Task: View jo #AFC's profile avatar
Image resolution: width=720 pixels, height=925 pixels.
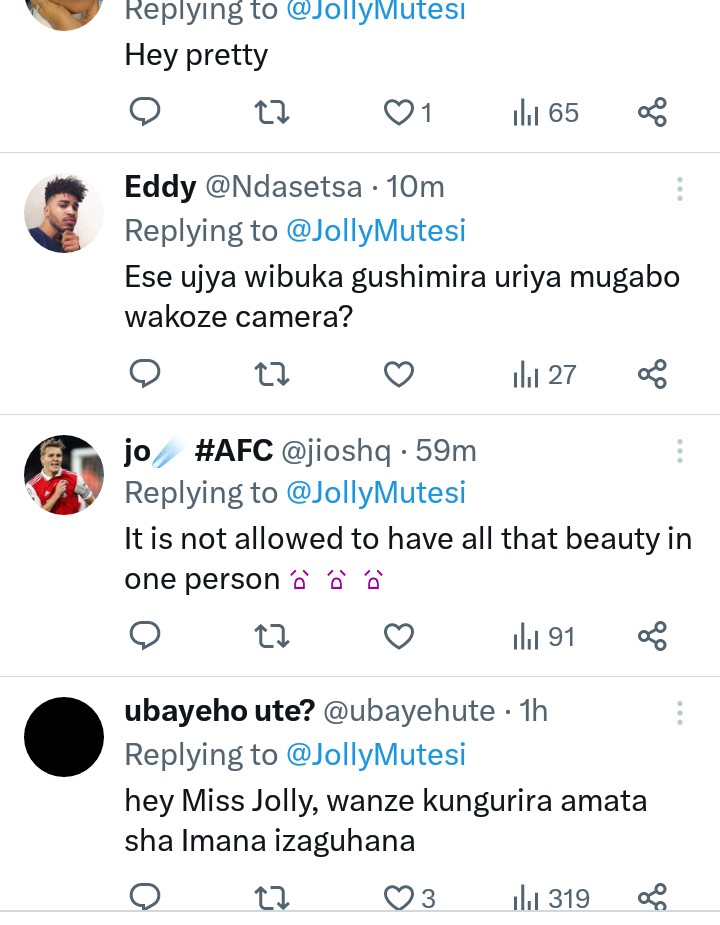Action: tap(64, 474)
